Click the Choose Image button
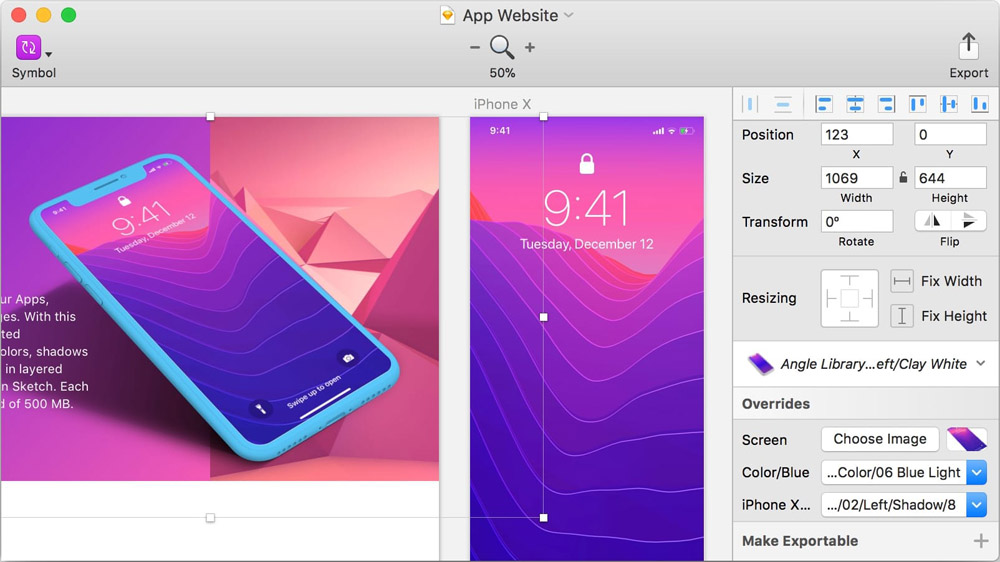 point(879,439)
